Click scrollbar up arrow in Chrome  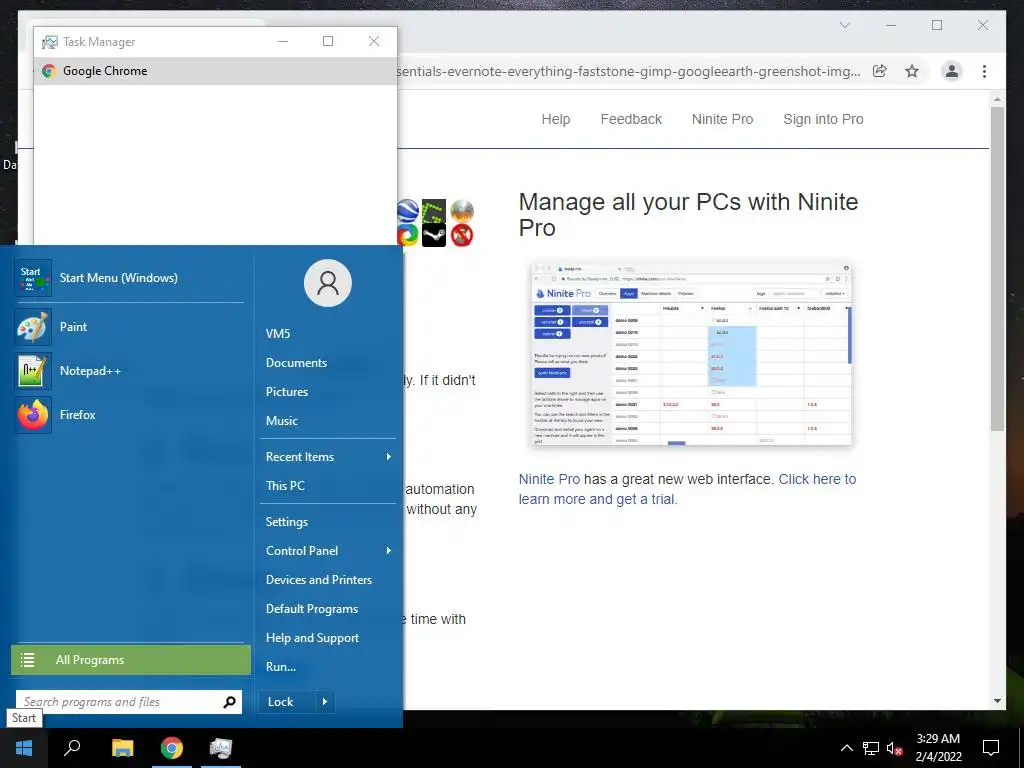click(x=997, y=100)
